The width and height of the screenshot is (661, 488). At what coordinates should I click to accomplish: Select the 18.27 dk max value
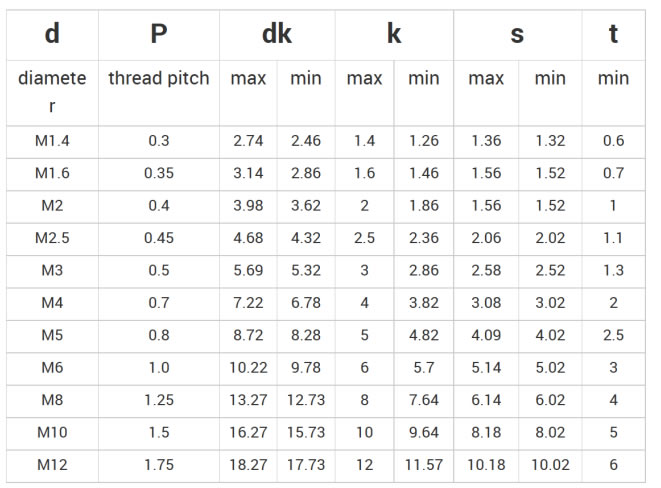click(x=248, y=465)
